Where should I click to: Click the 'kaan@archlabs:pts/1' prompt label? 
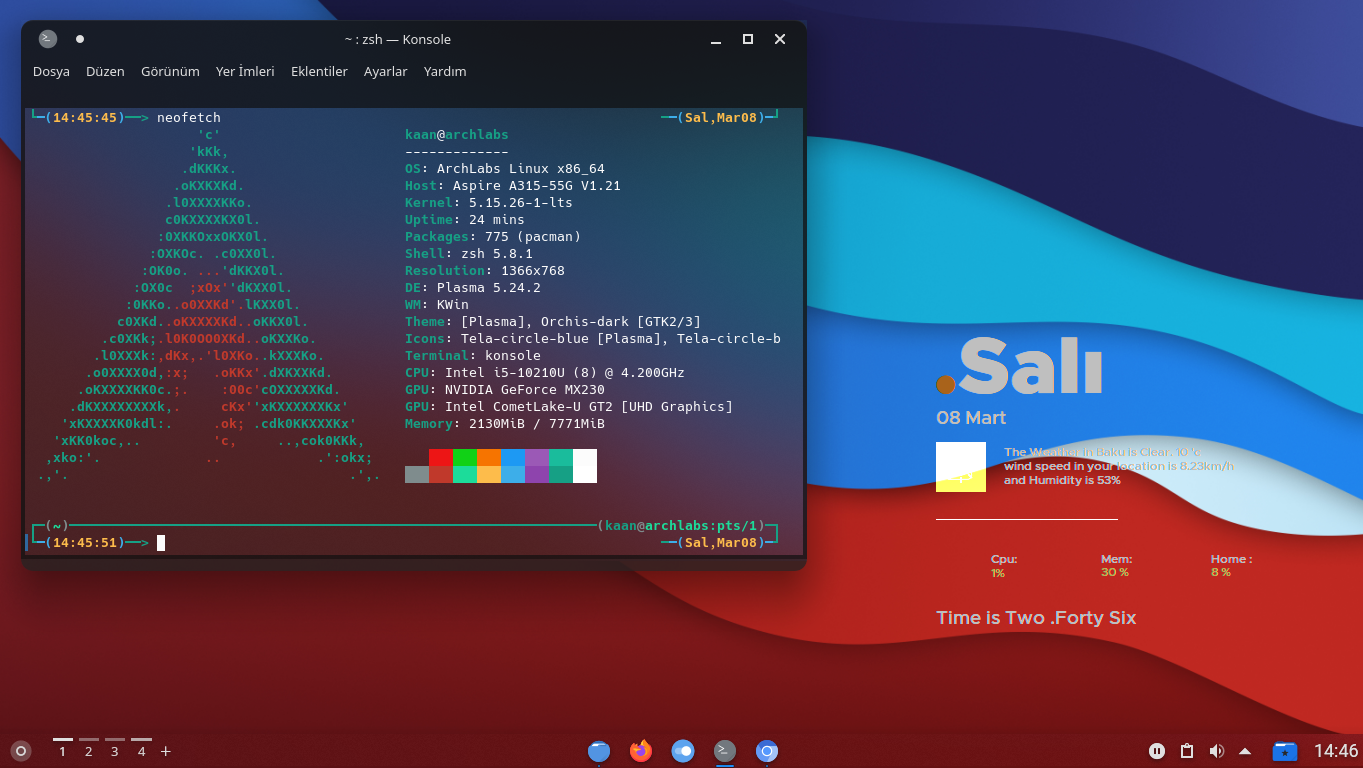681,526
